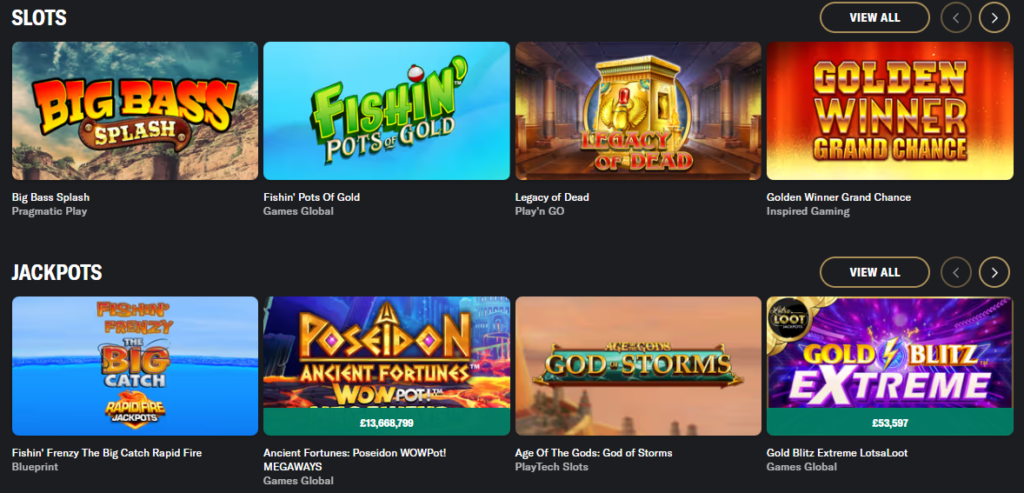Launch Legacy of Dead game tile
The height and width of the screenshot is (493, 1024).
pyautogui.click(x=638, y=111)
